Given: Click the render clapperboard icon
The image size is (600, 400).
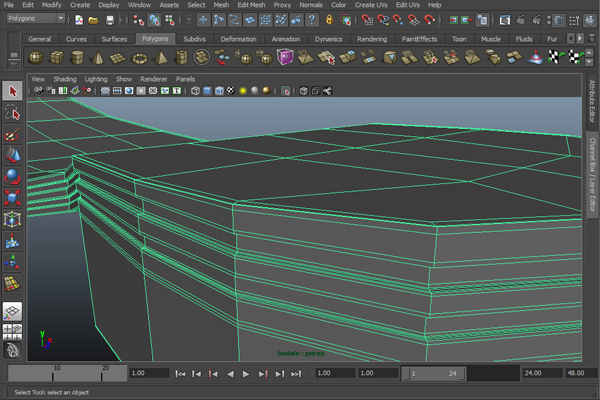Looking at the screenshot, I should (521, 20).
